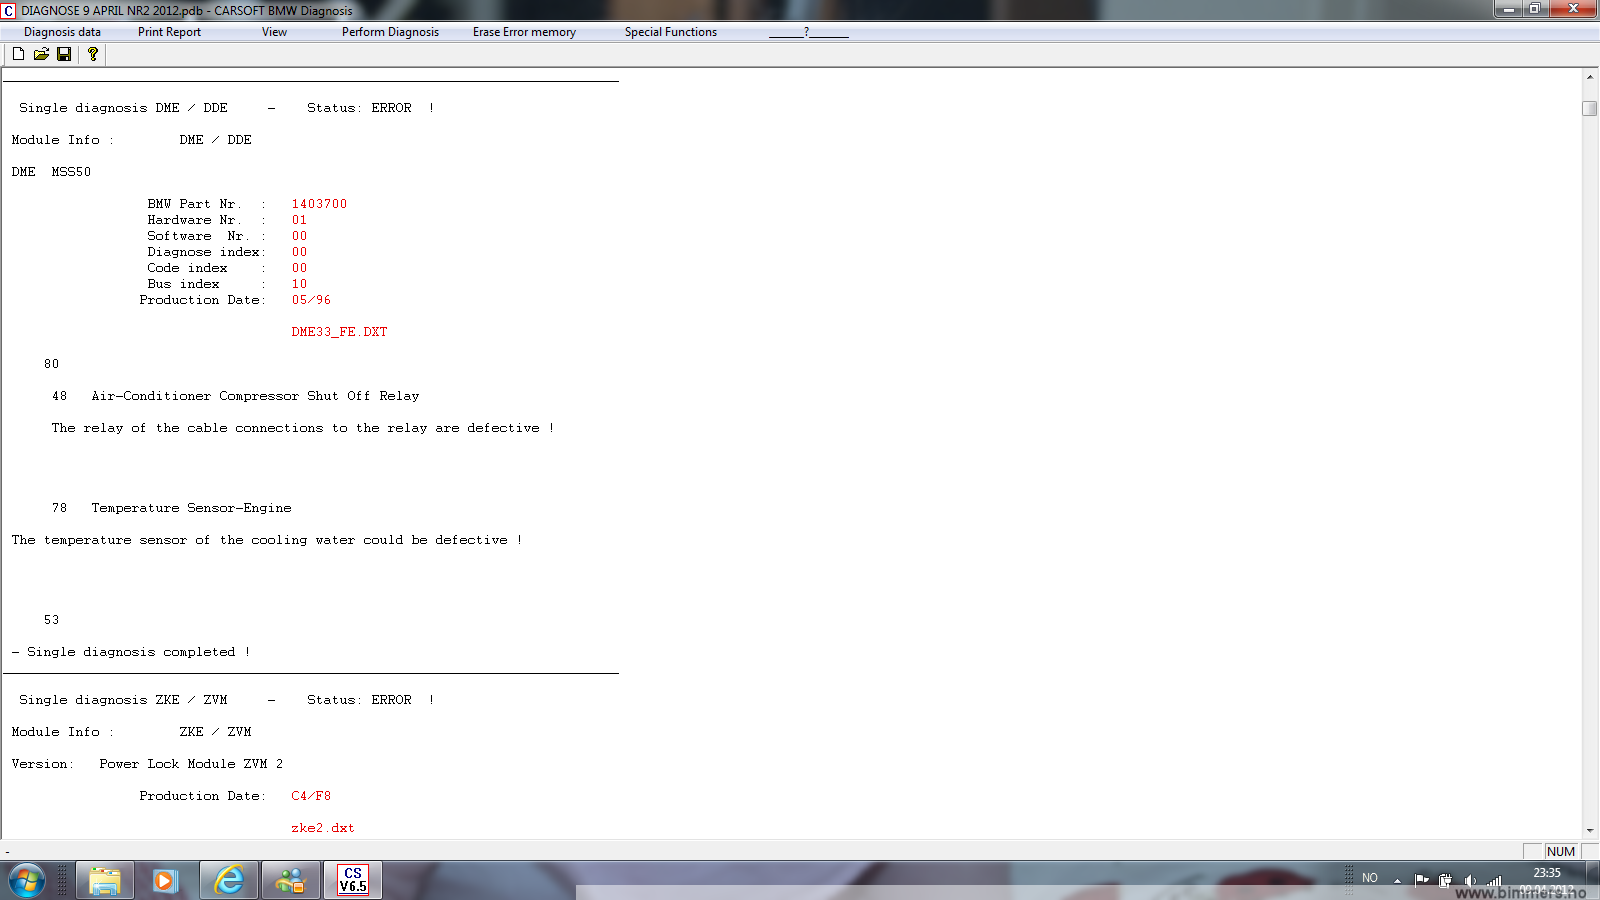The image size is (1600, 900).
Task: Open the Special Functions menu
Action: click(670, 32)
